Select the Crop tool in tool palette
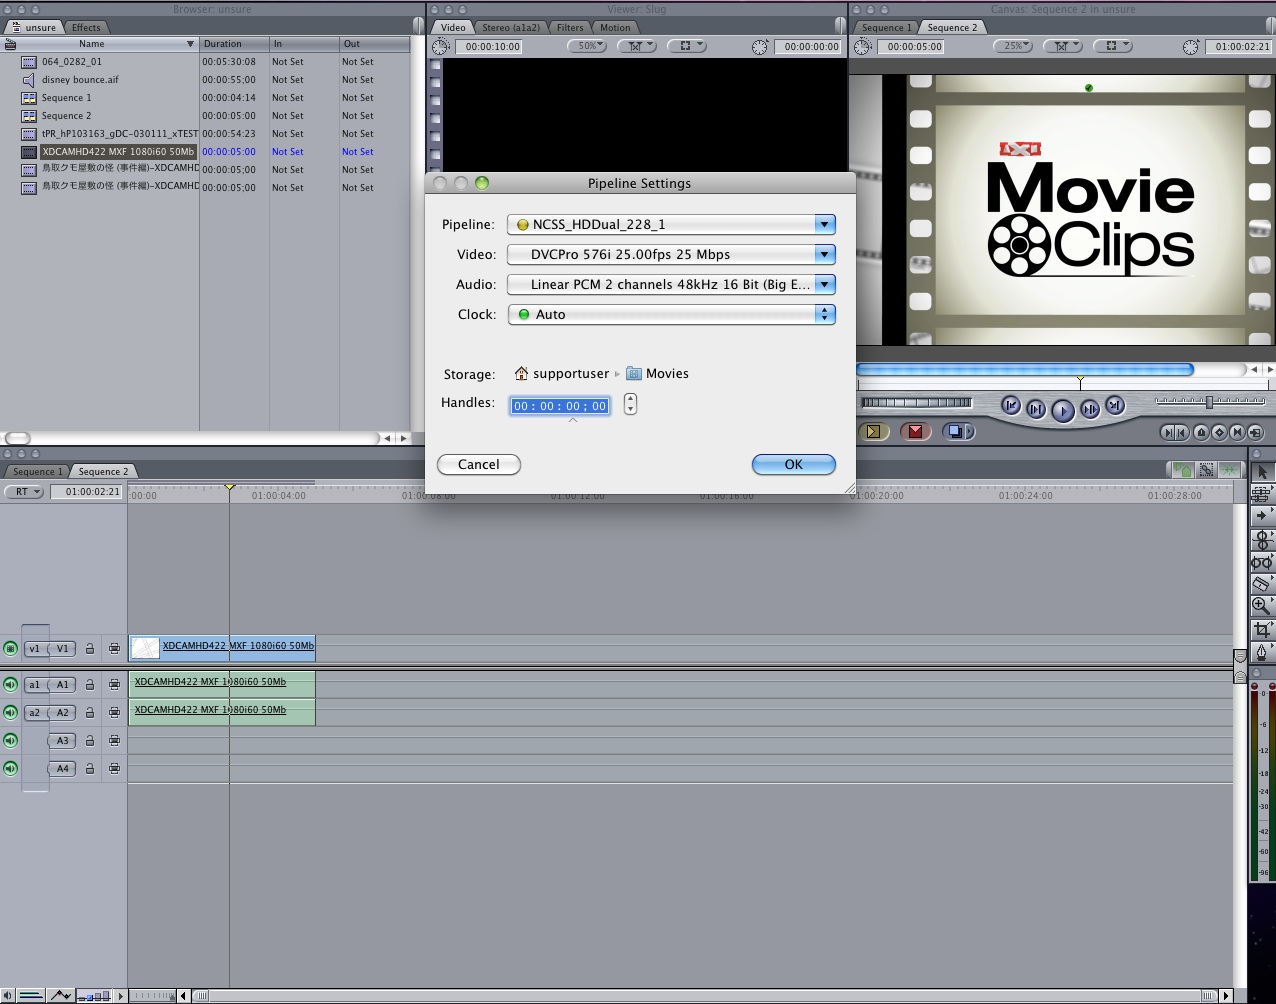1276x1004 pixels. click(x=1261, y=630)
